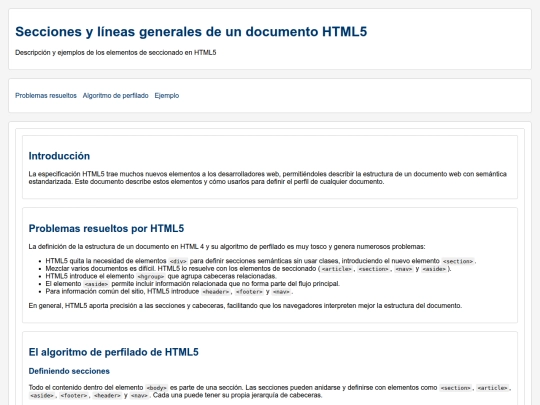Click 'El algoritmo de perfilado de HTML5' heading

pyautogui.click(x=114, y=352)
